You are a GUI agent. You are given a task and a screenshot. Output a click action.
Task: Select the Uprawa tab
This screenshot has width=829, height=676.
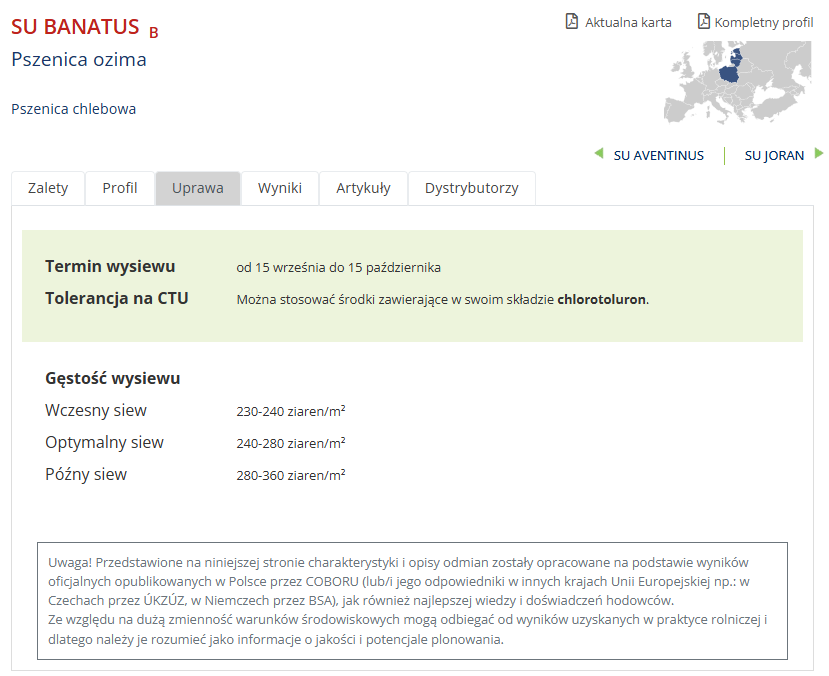198,188
